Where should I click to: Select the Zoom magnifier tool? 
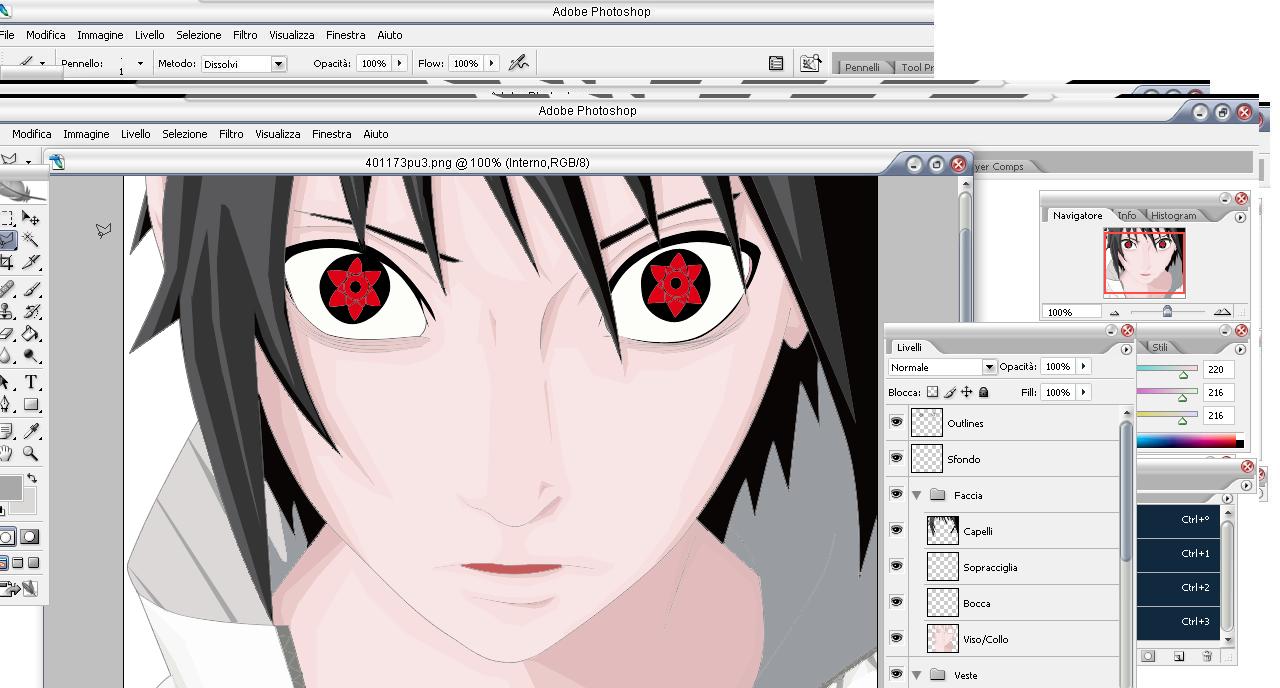31,453
